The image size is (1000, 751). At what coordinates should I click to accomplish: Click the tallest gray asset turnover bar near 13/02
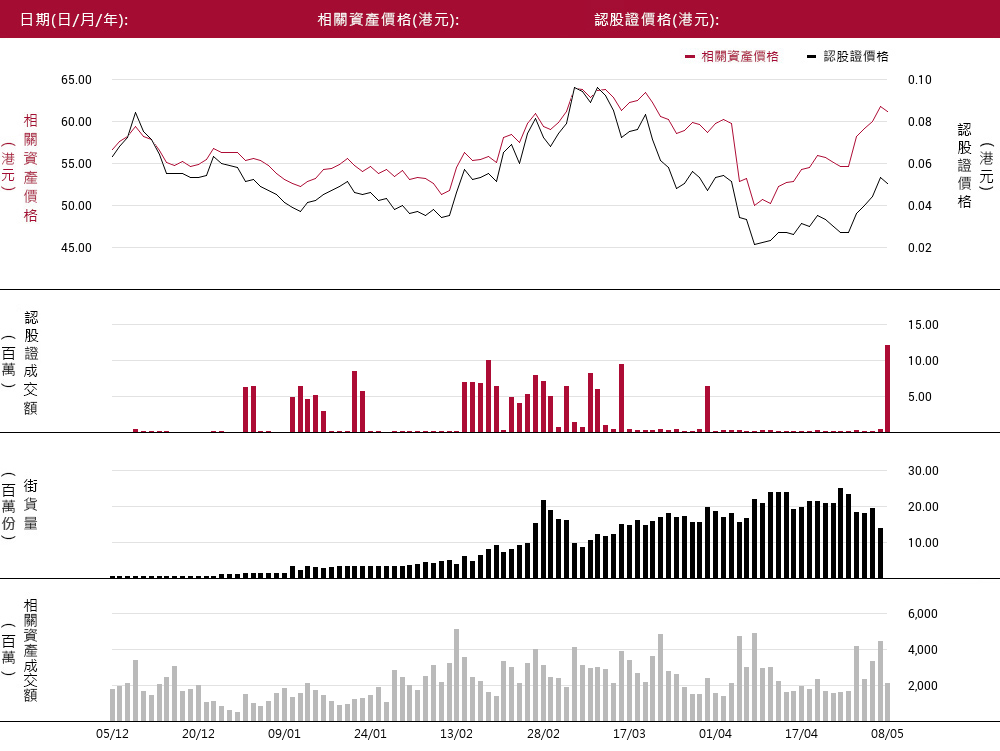click(457, 675)
